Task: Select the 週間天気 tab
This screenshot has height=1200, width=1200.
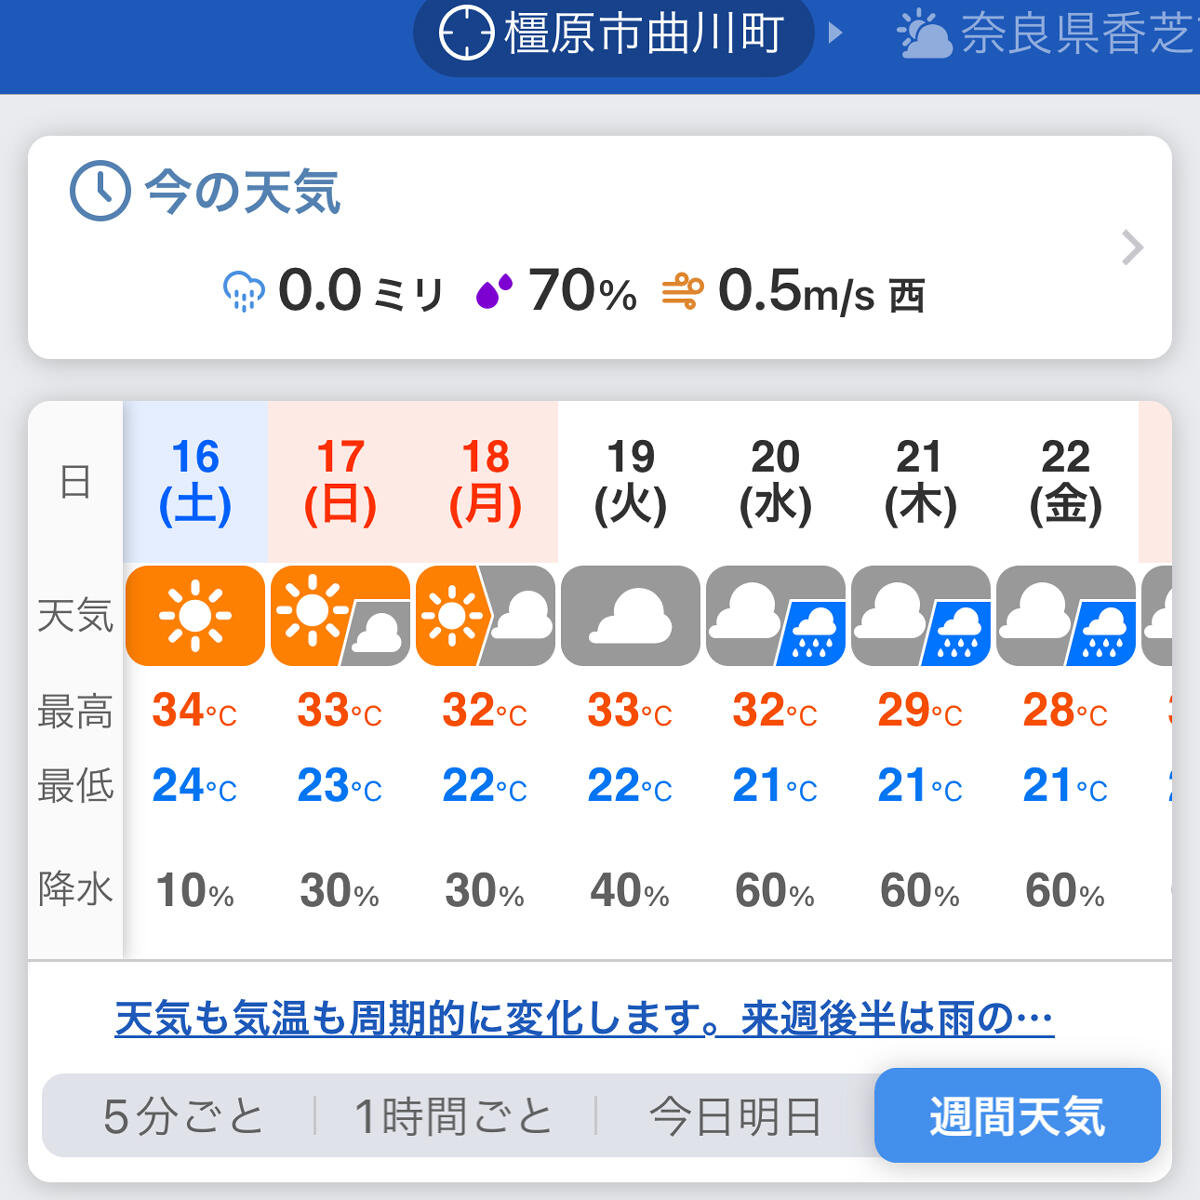Action: click(x=1017, y=1115)
